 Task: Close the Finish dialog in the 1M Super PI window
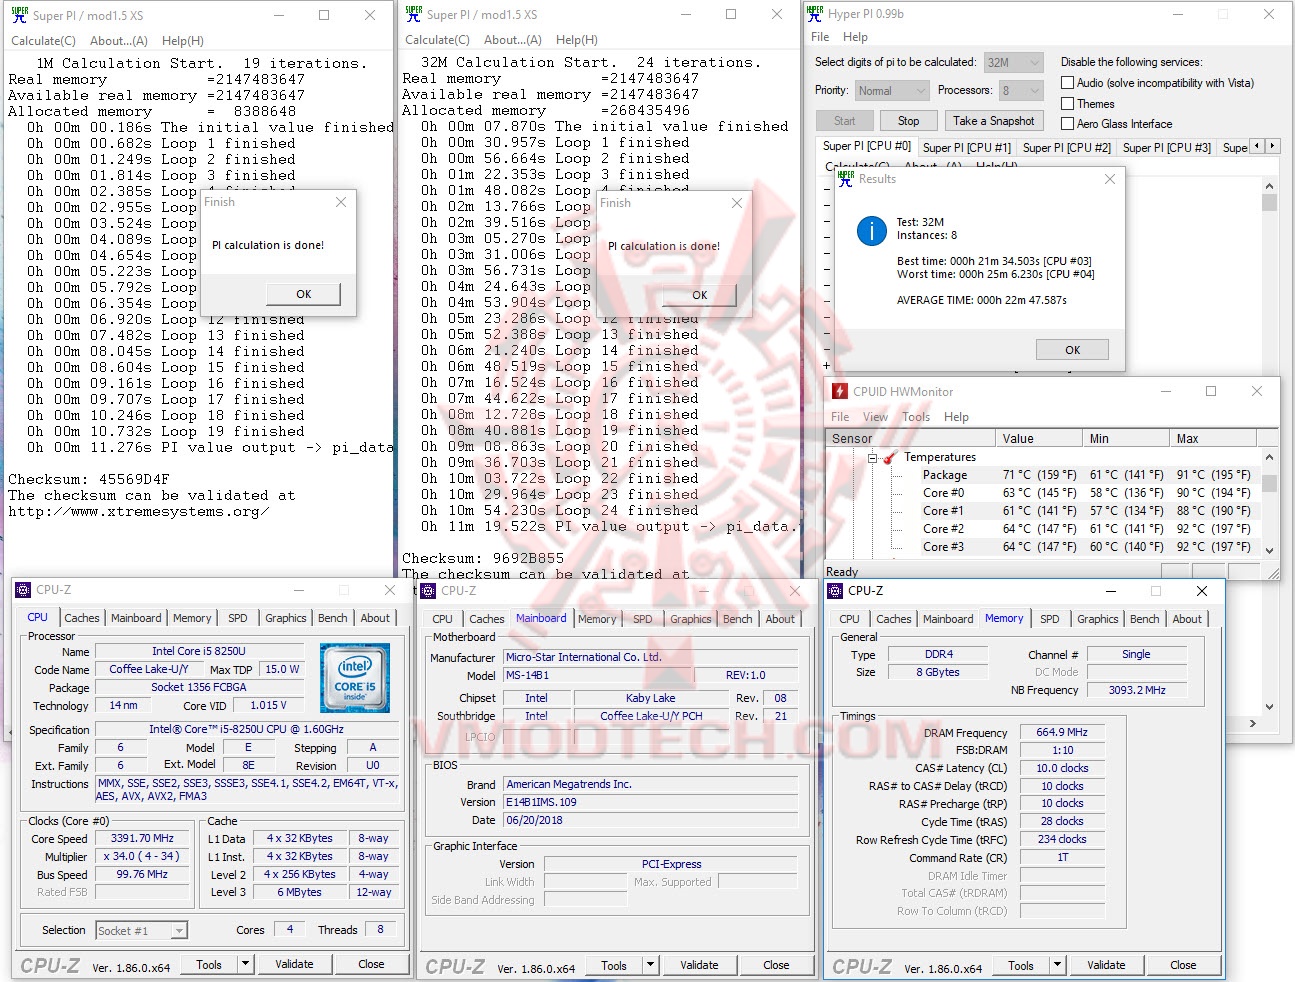[x=341, y=202]
